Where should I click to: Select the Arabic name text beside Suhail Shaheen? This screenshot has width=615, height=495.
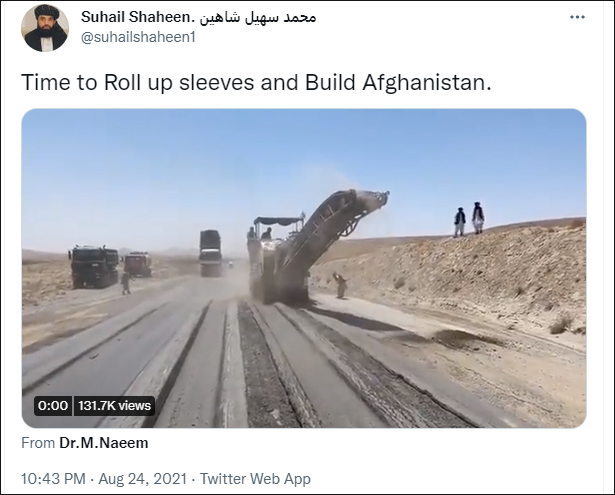tap(258, 17)
